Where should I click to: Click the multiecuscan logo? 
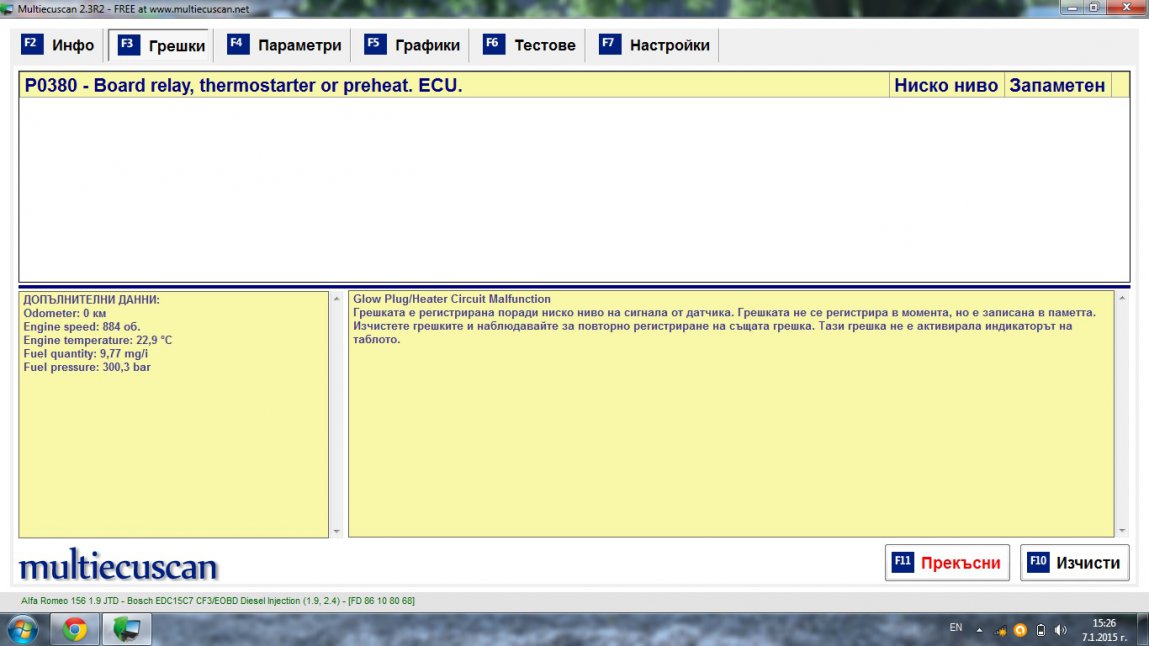coord(118,567)
